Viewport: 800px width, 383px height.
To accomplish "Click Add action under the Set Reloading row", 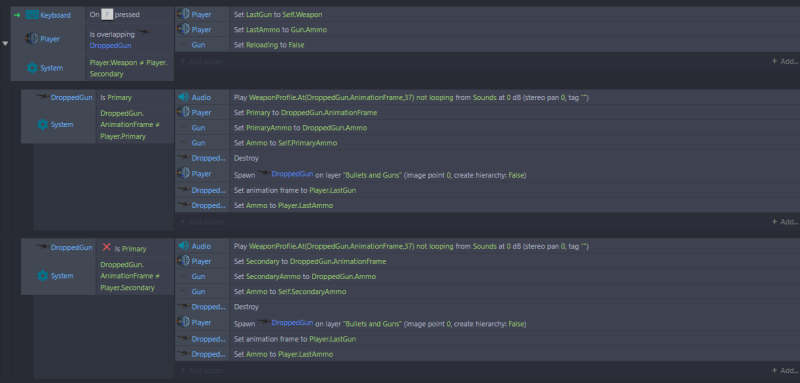I will click(202, 61).
